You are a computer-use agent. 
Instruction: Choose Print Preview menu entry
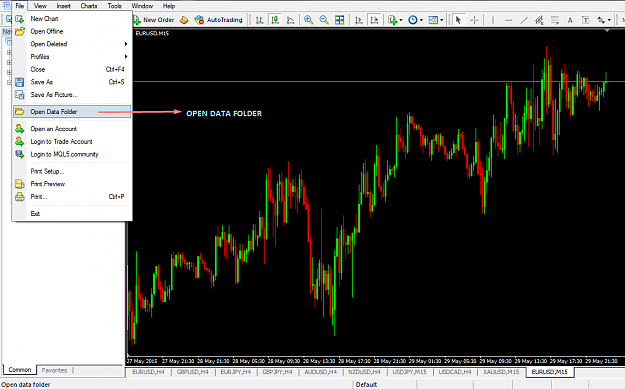pyautogui.click(x=72, y=184)
